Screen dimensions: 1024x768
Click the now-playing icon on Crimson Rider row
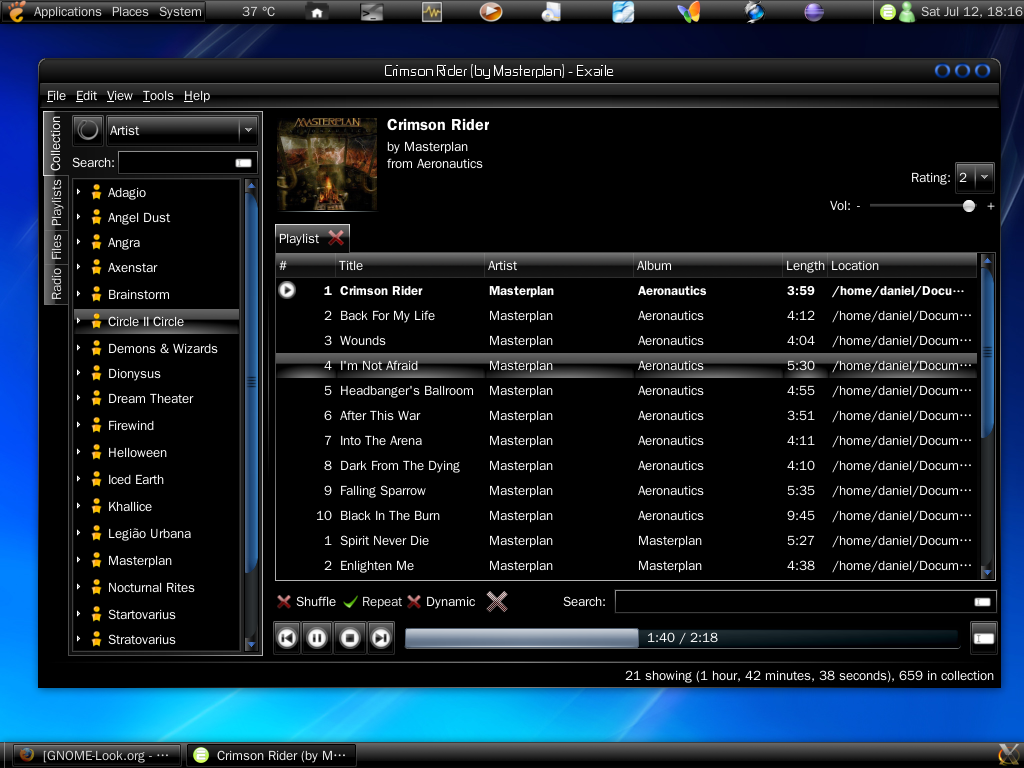pyautogui.click(x=287, y=290)
